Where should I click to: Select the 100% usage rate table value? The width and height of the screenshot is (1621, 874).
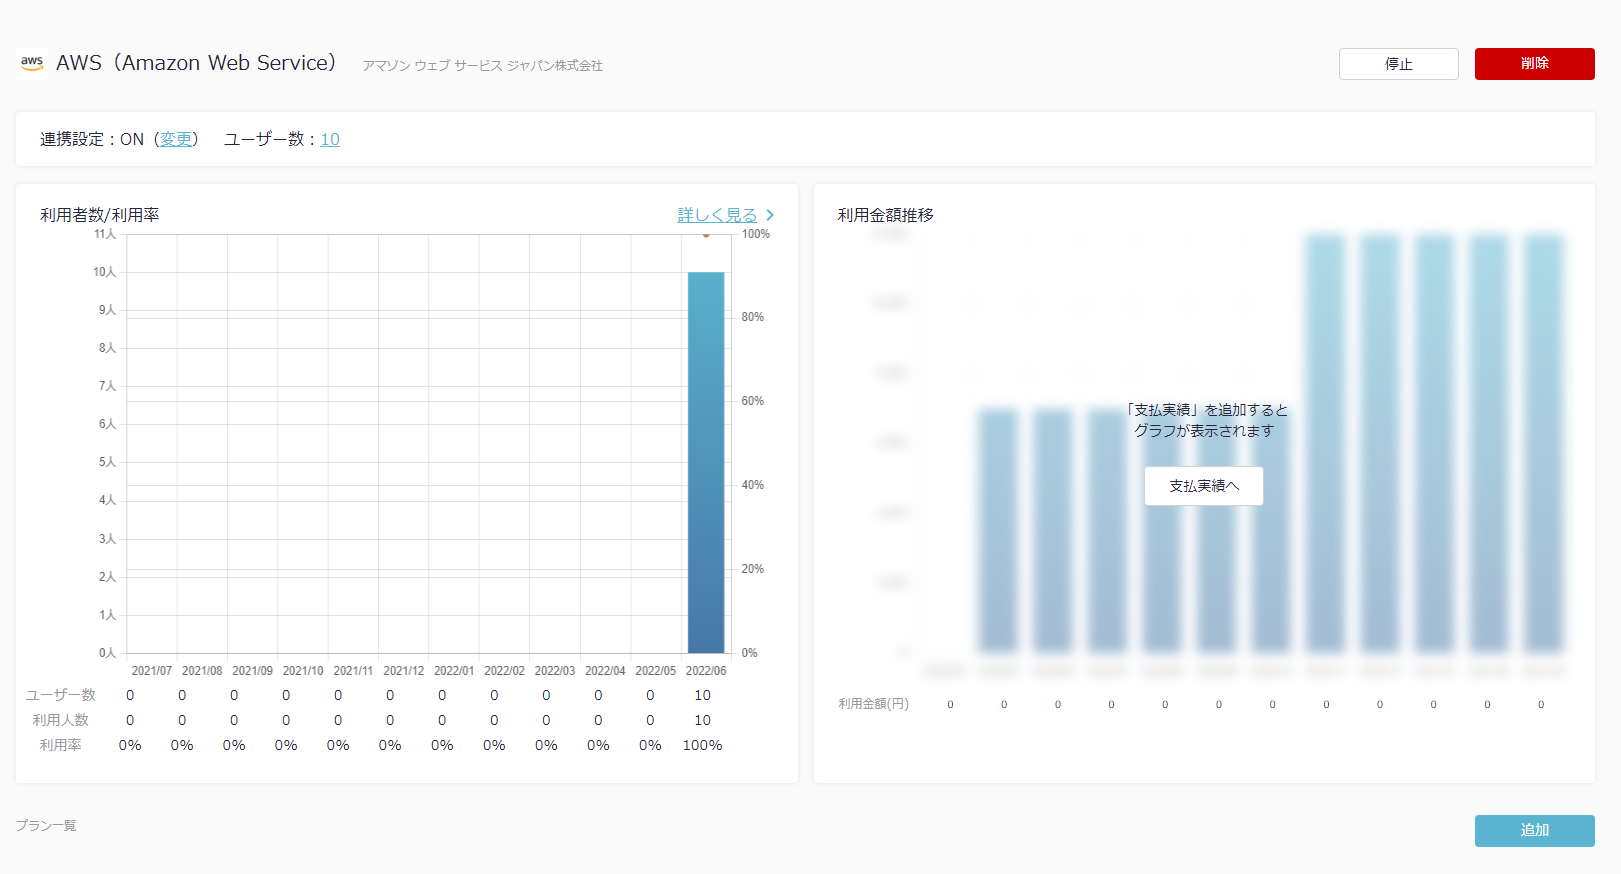[x=702, y=746]
